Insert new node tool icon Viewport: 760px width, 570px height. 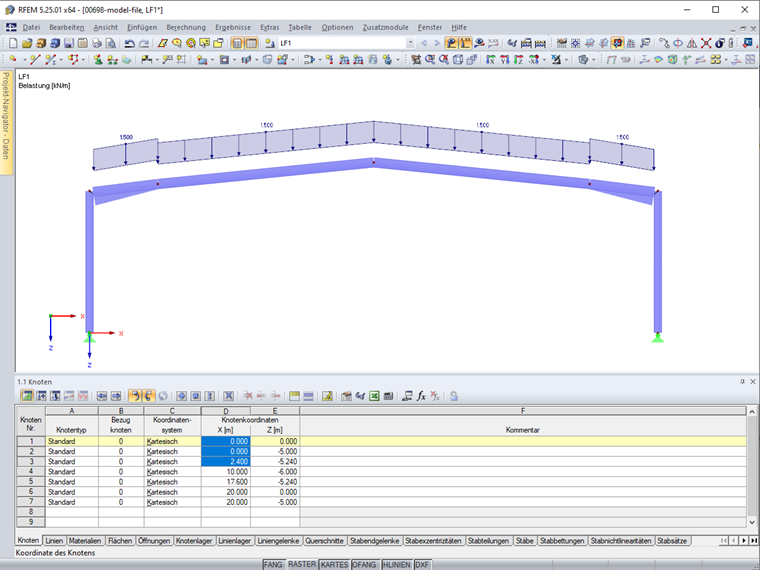[x=13, y=60]
